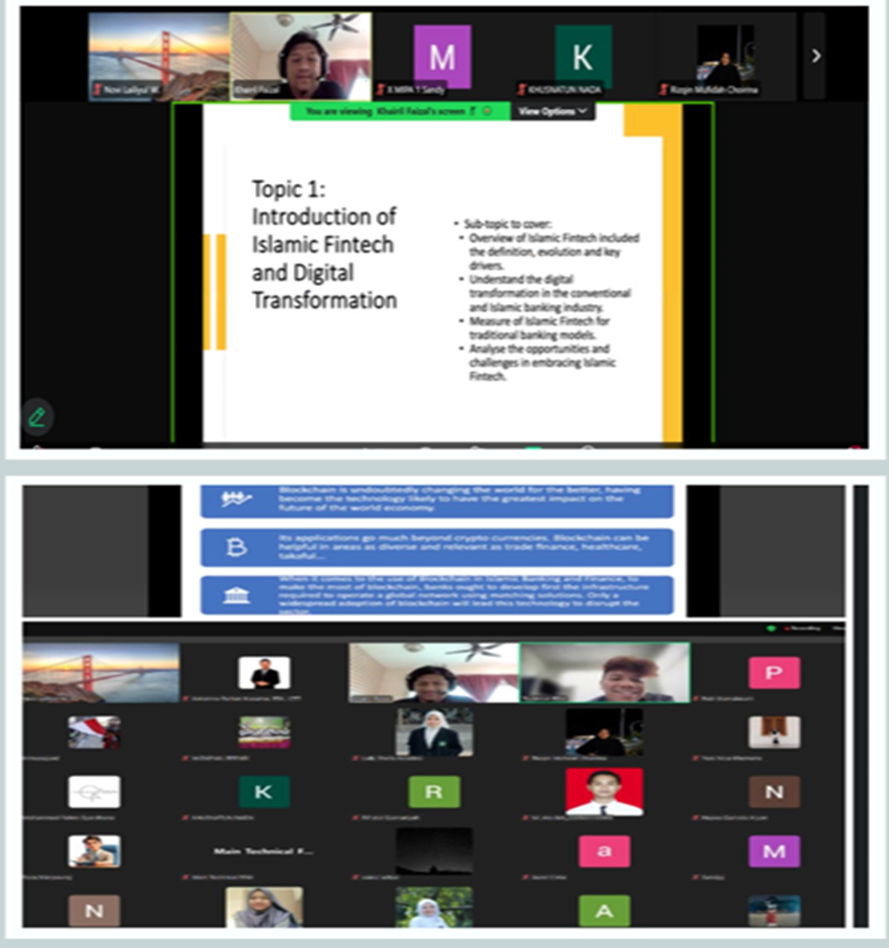Select the pink lowercase 'a' participant avatar
The height and width of the screenshot is (948, 889).
pyautogui.click(x=604, y=851)
